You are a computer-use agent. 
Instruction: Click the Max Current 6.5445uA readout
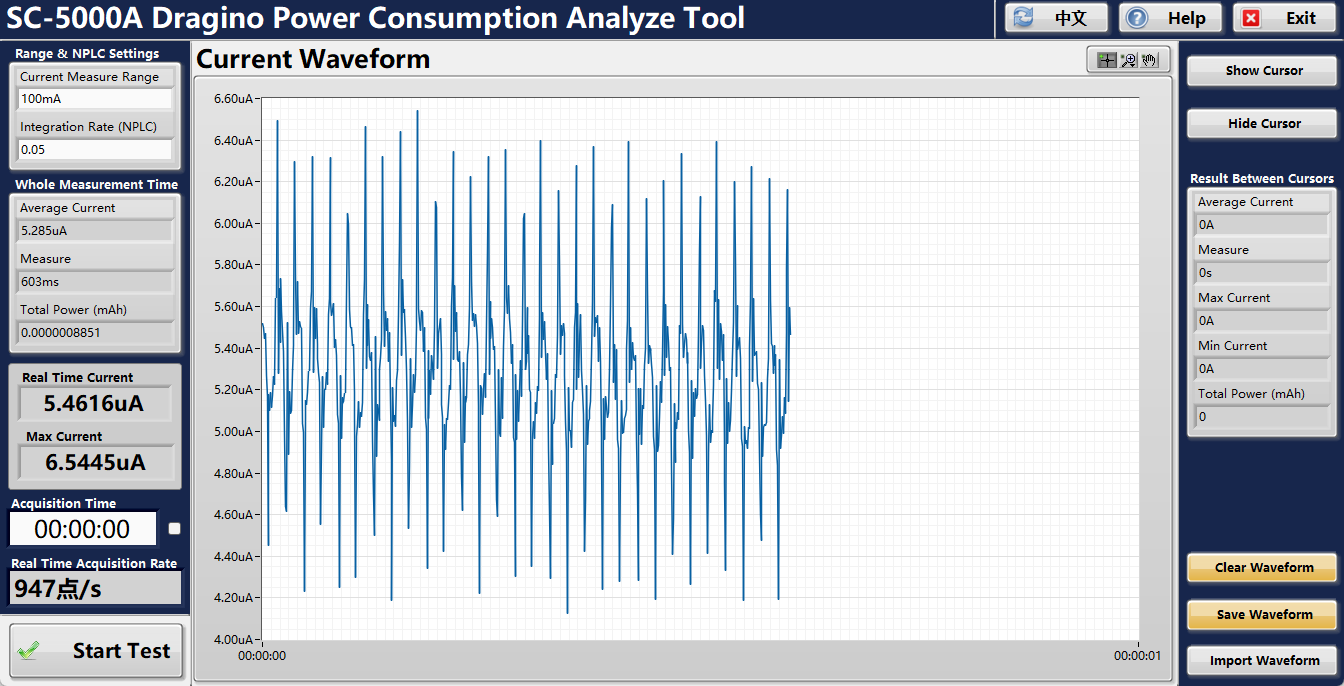[x=95, y=463]
